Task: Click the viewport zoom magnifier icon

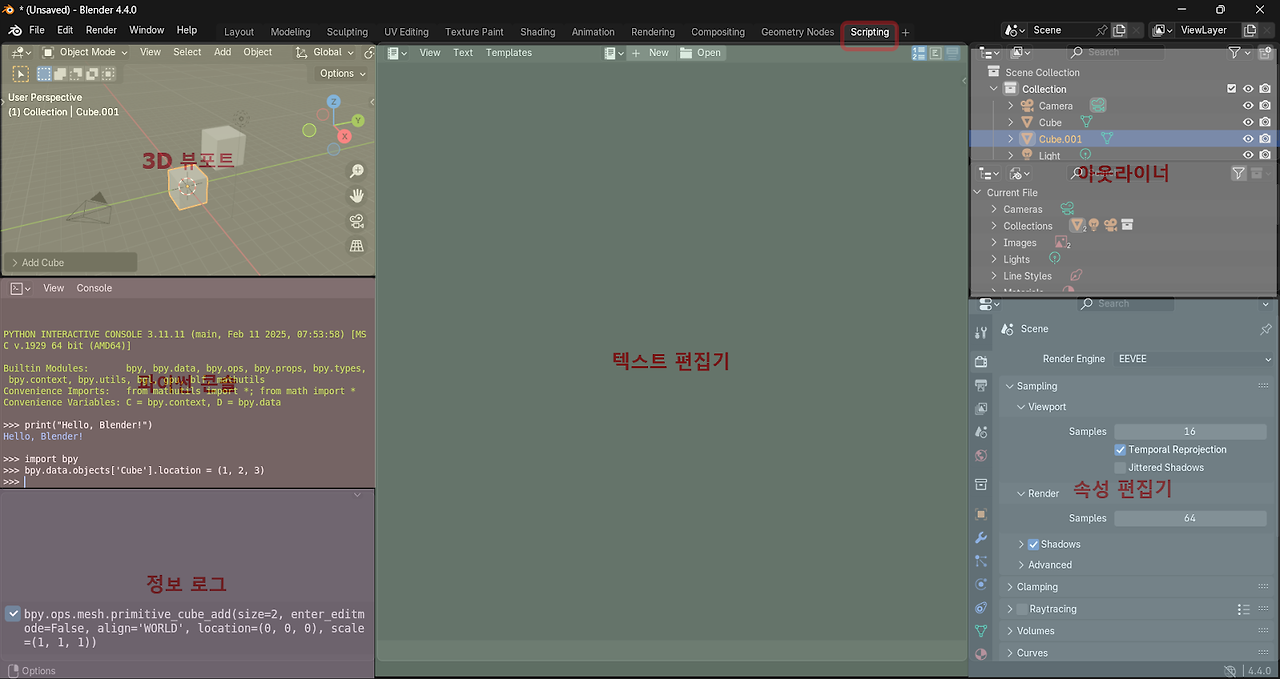Action: point(356,171)
